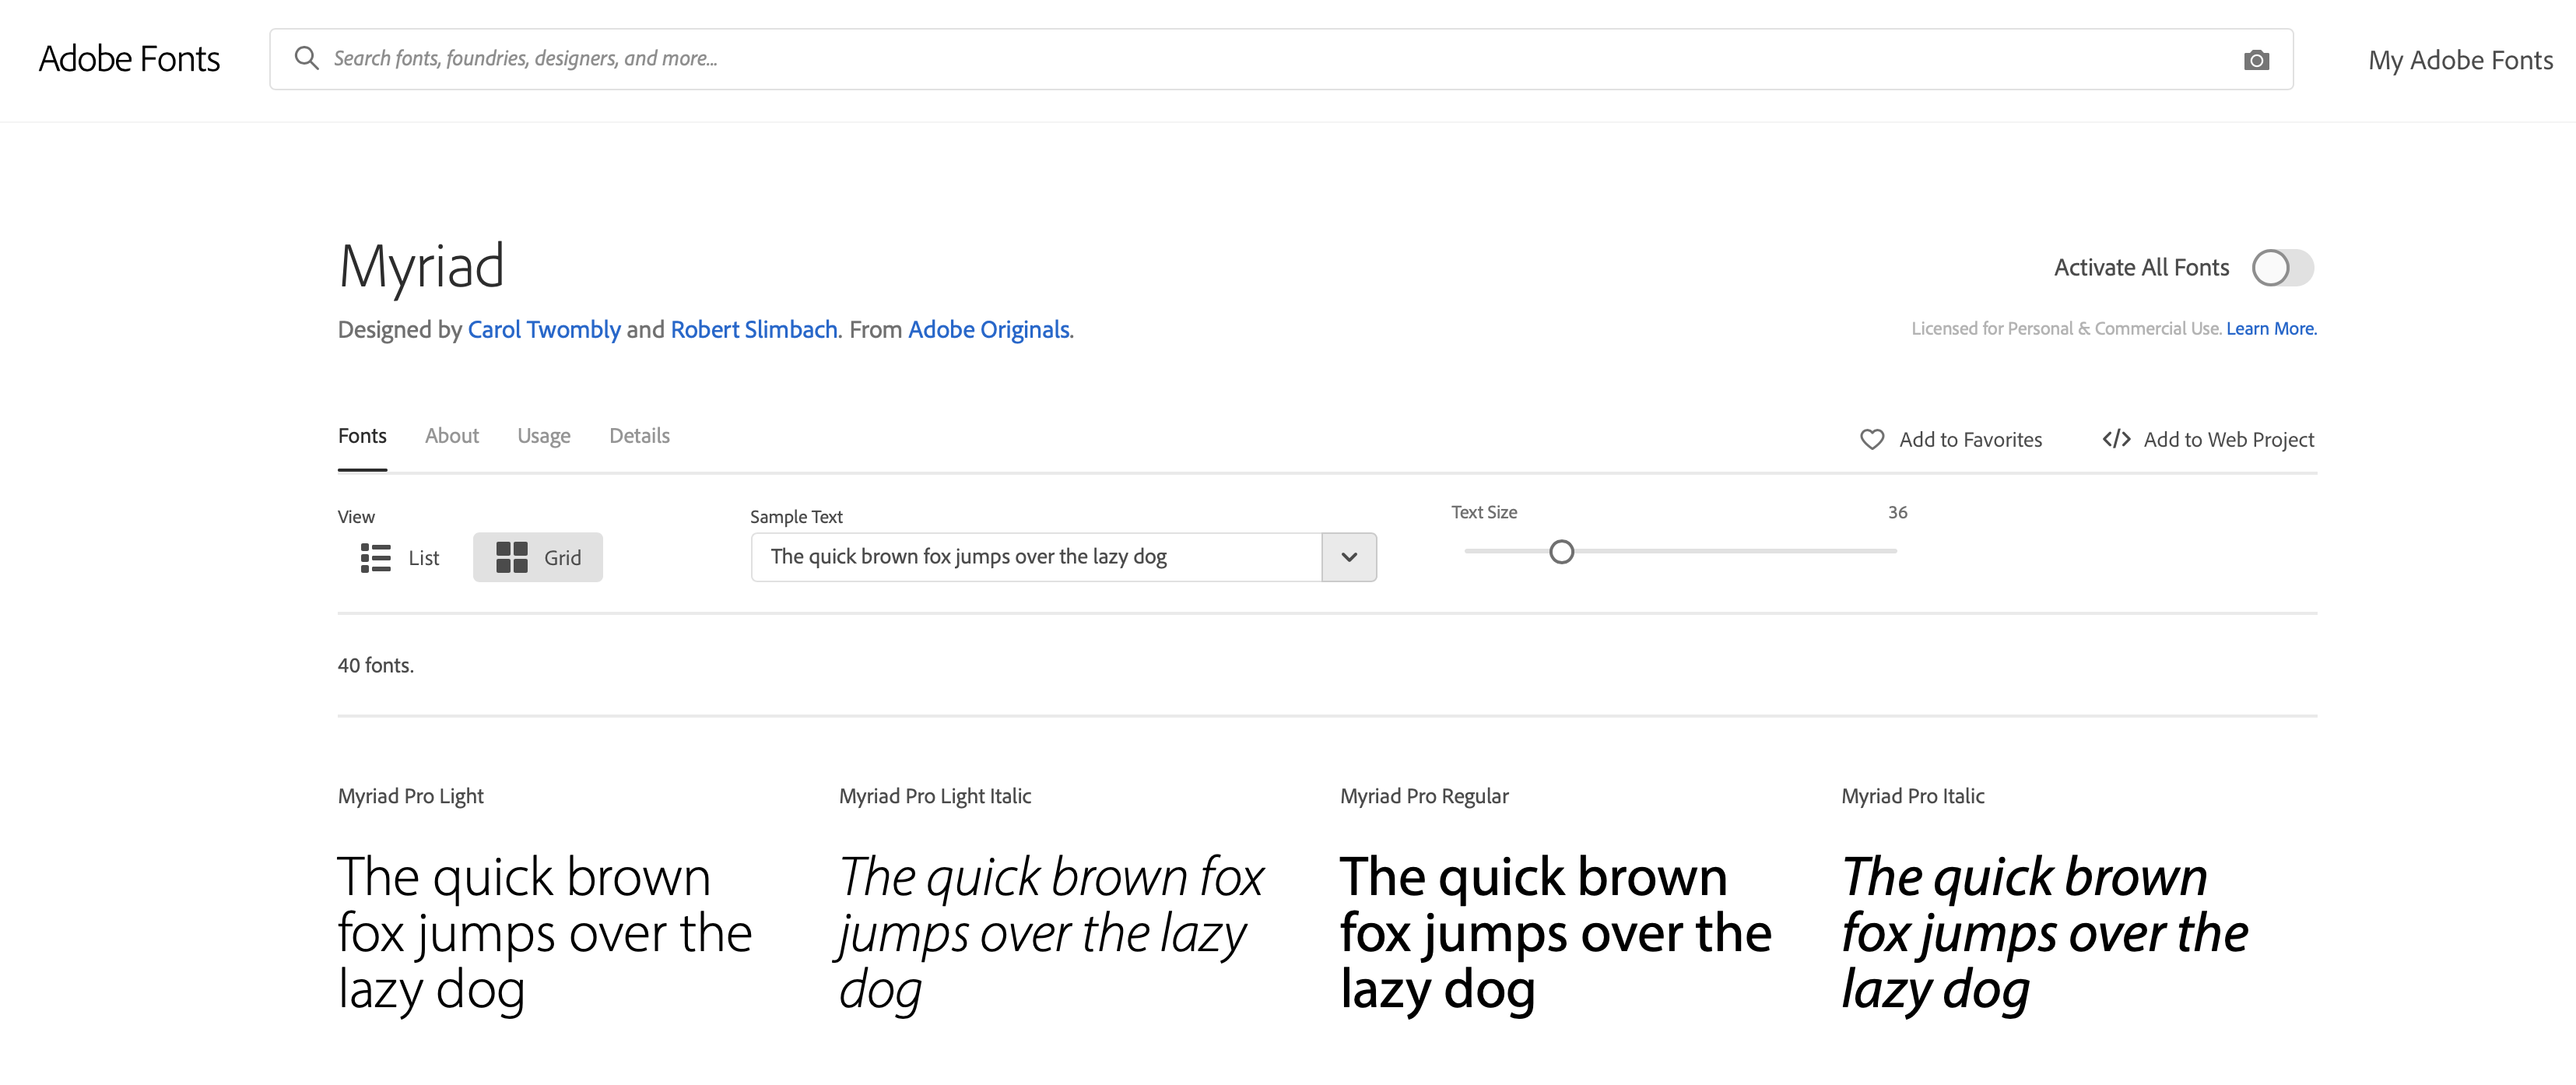Click the camera visual search icon

[2256, 60]
